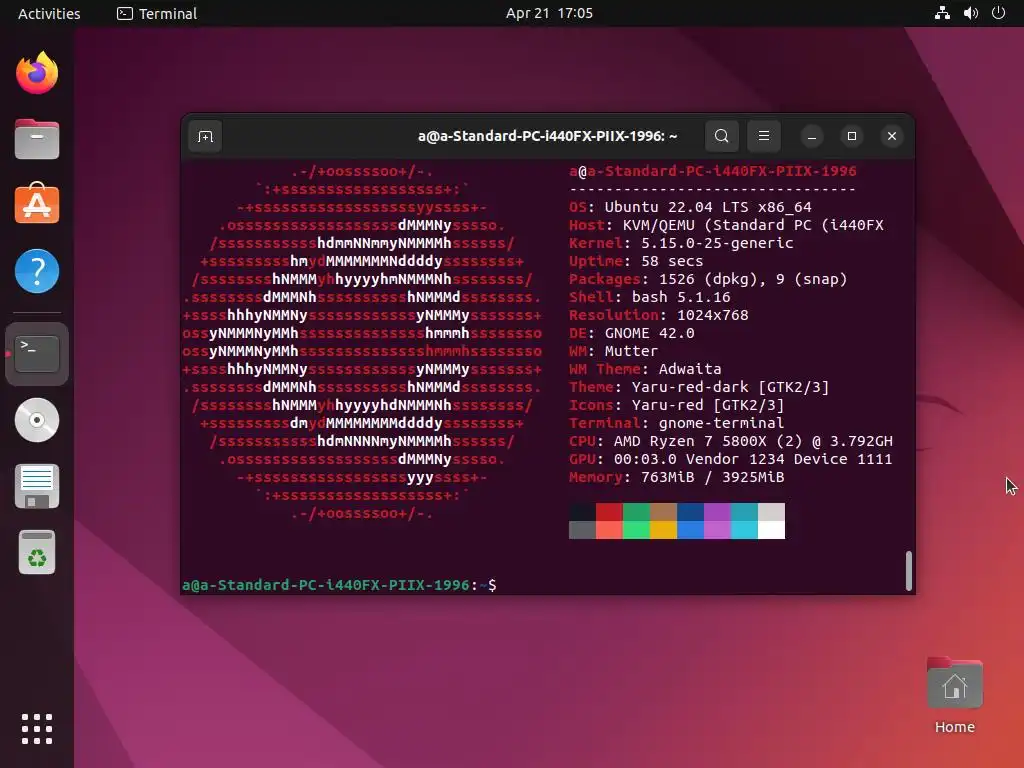The width and height of the screenshot is (1024, 768).
Task: Click 'gnome-terminal' text
Action: [721, 423]
